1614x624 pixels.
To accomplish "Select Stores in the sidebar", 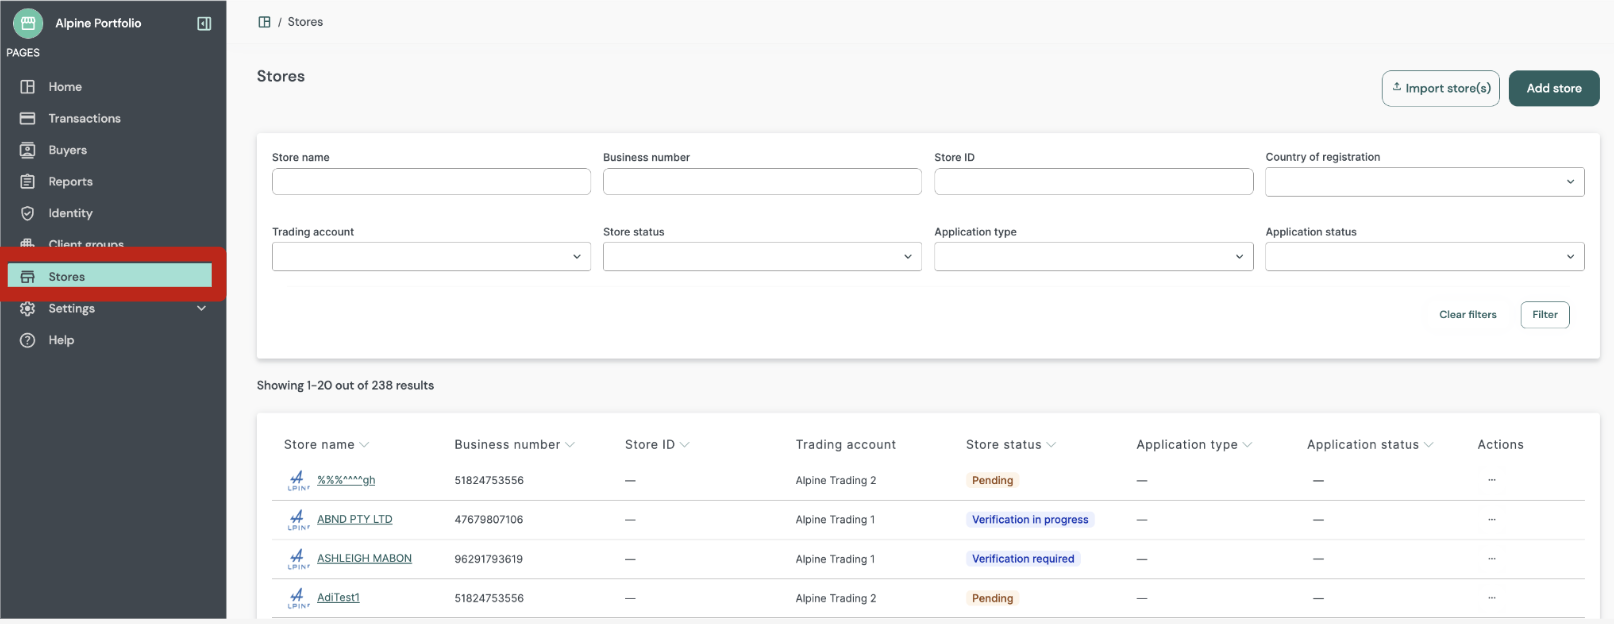I will click(110, 276).
